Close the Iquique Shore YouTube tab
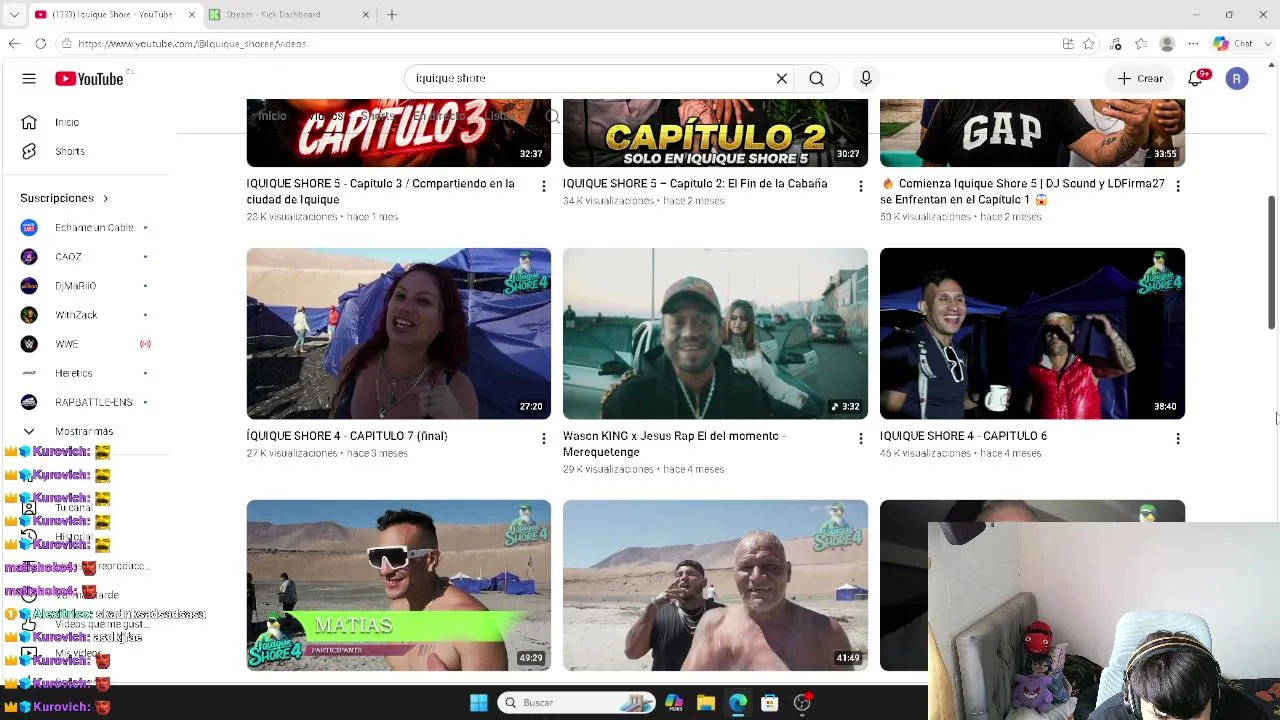 coord(191,15)
